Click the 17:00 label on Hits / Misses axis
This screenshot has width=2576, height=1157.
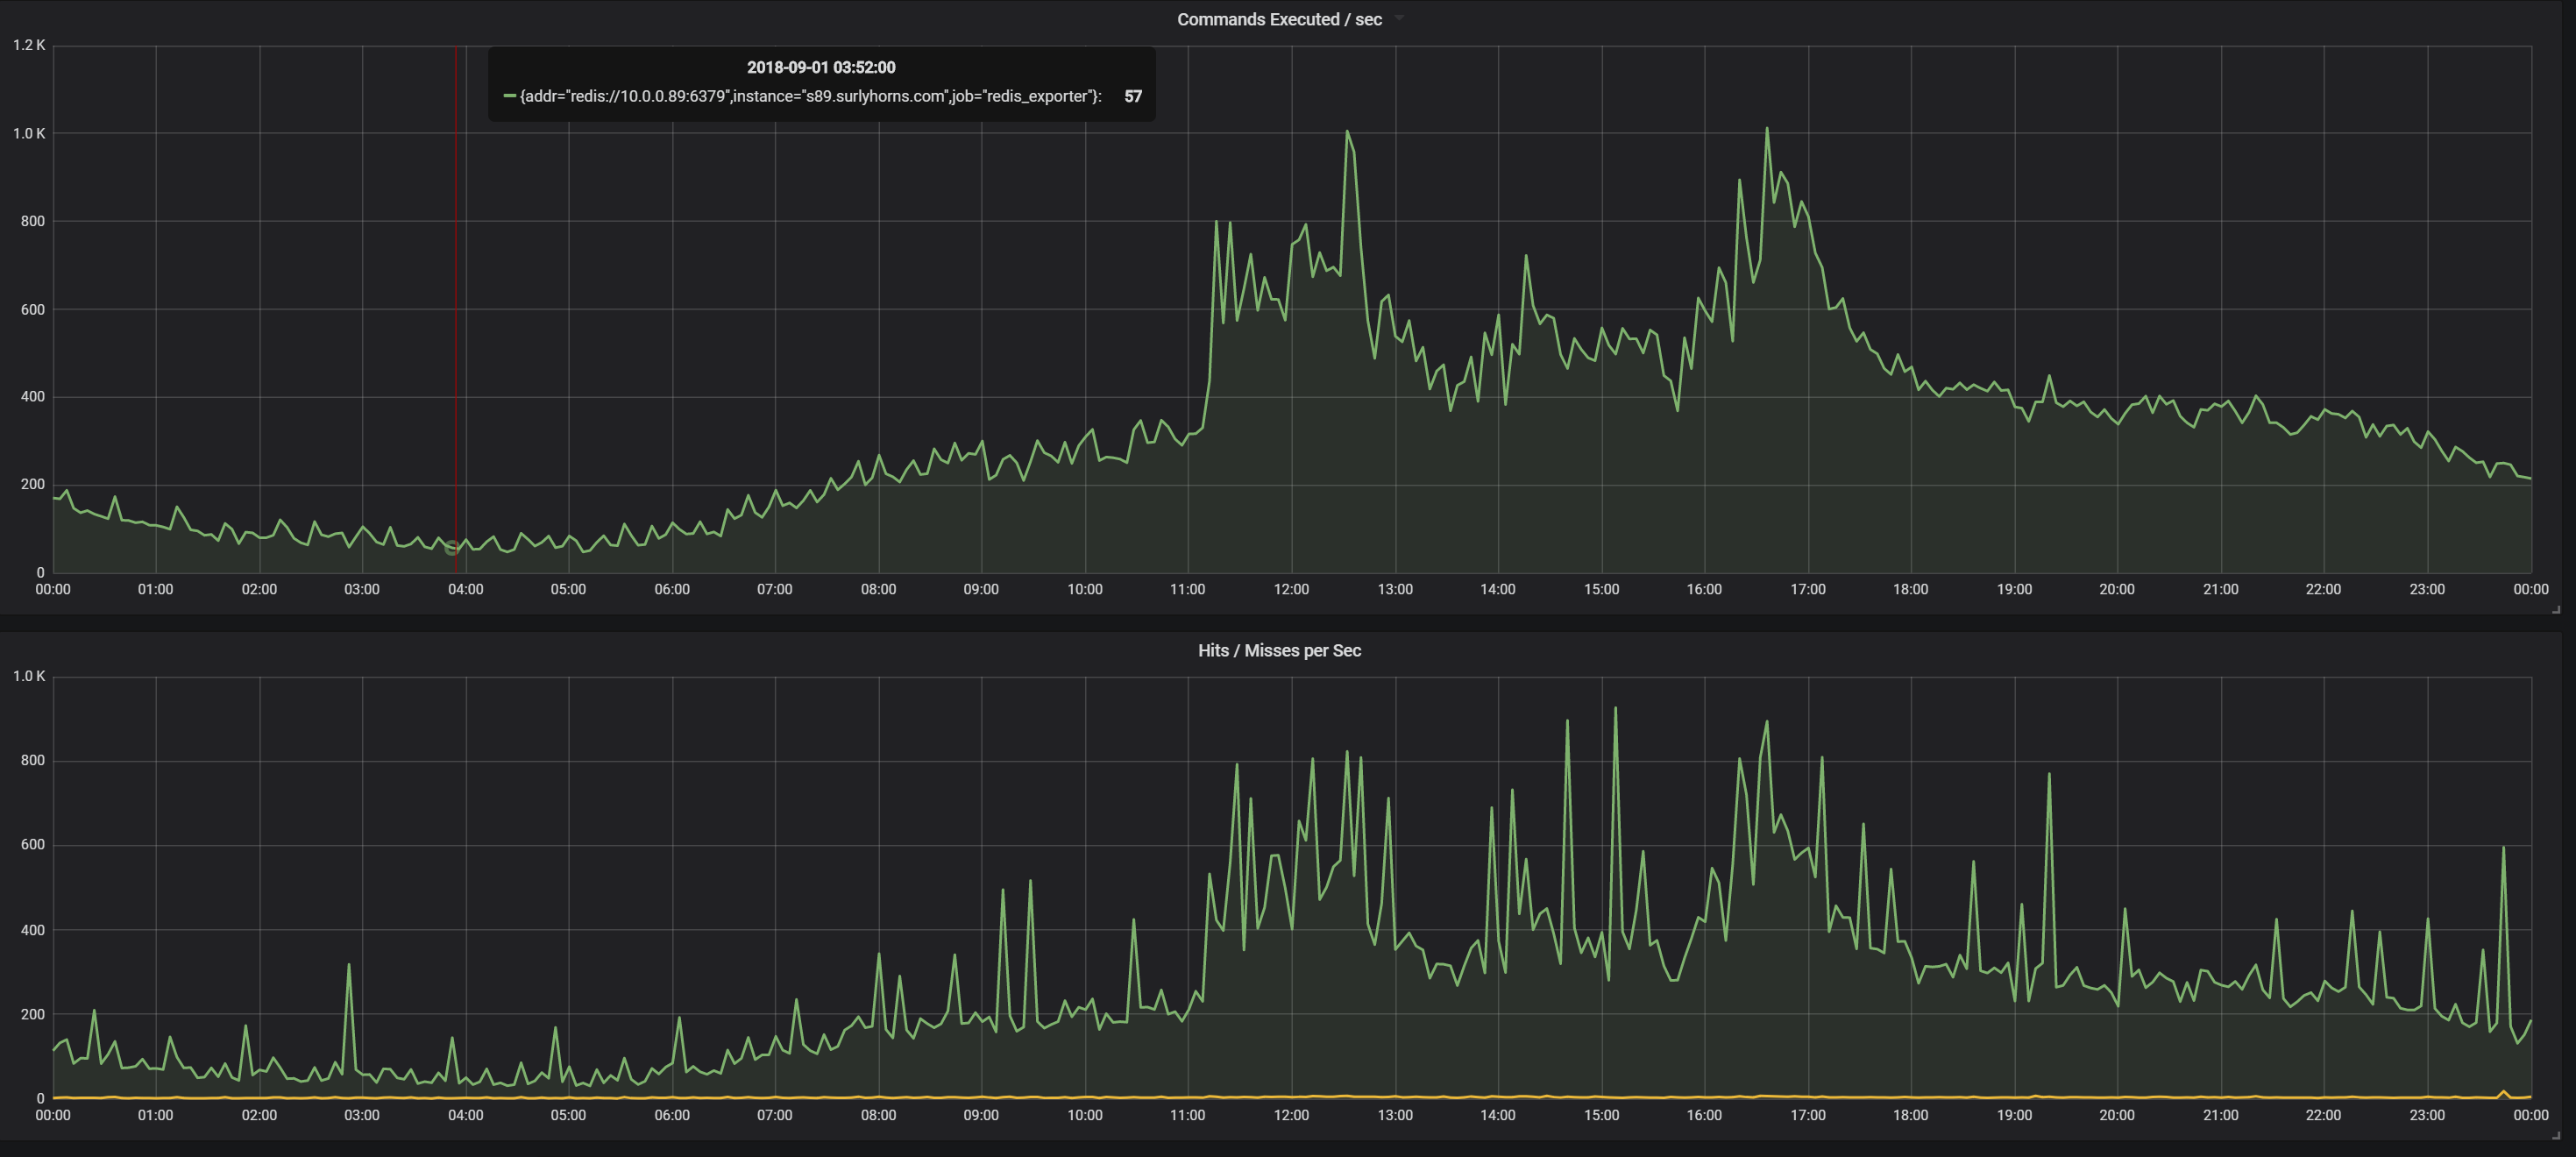click(x=1807, y=1115)
